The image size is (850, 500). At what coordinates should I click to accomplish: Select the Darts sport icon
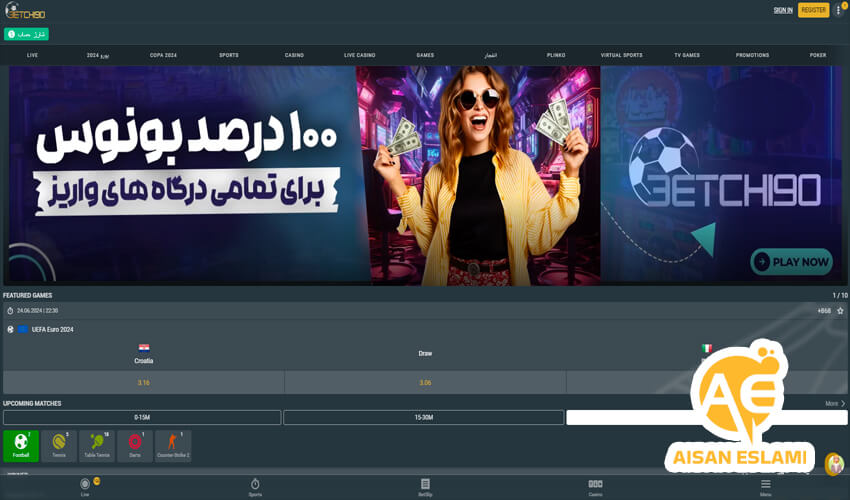click(x=135, y=446)
